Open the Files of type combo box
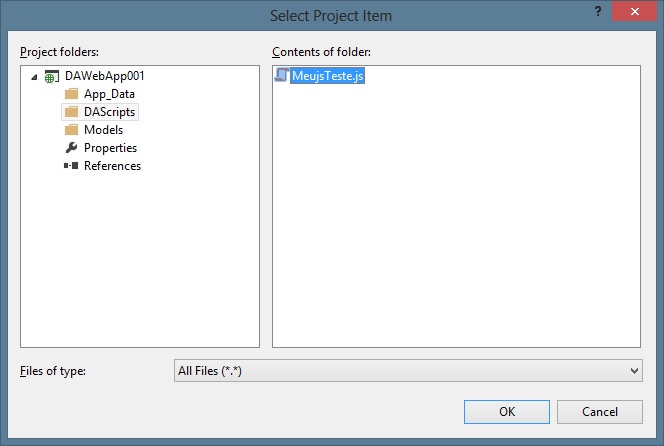The width and height of the screenshot is (664, 446). (400, 371)
